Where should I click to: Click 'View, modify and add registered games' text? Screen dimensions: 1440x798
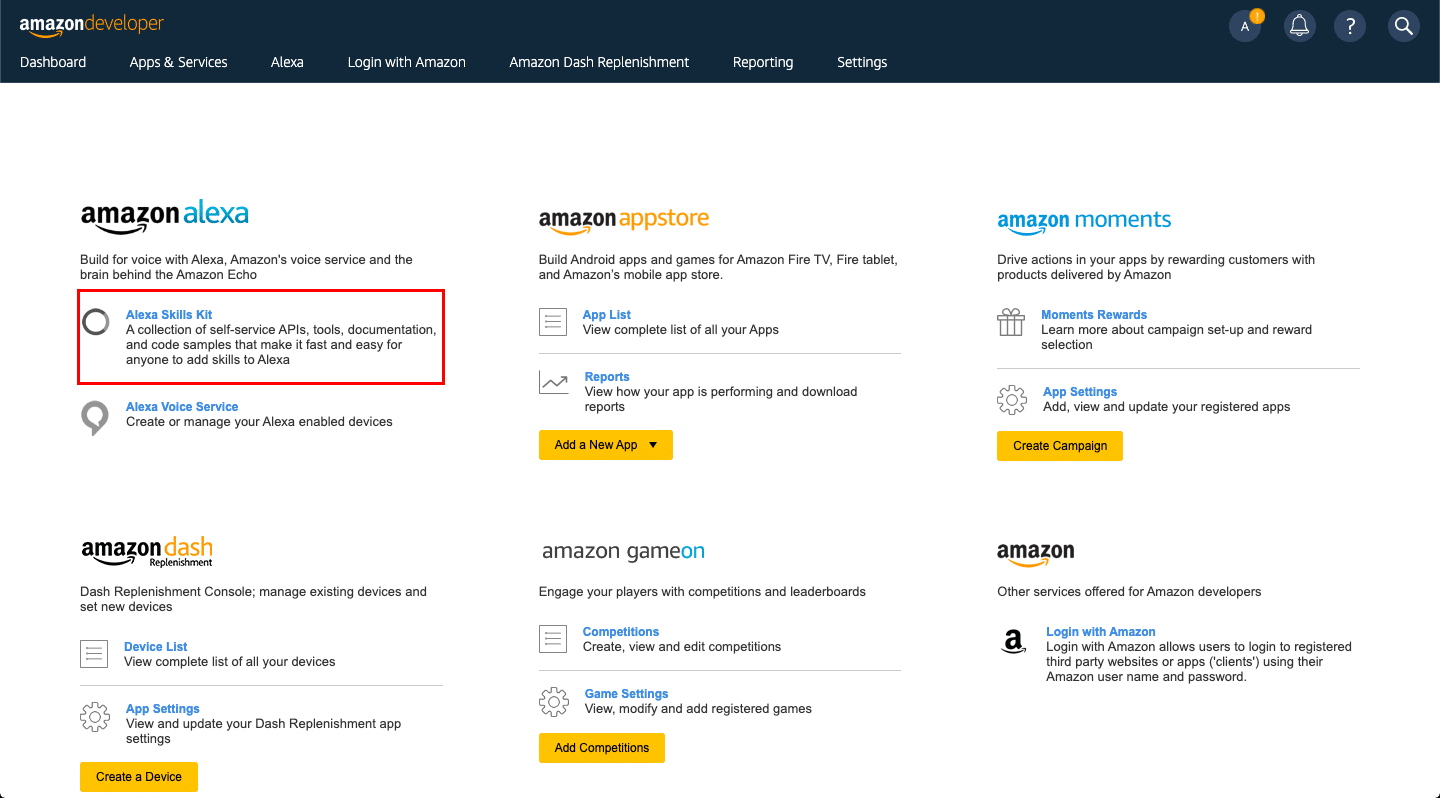(698, 709)
